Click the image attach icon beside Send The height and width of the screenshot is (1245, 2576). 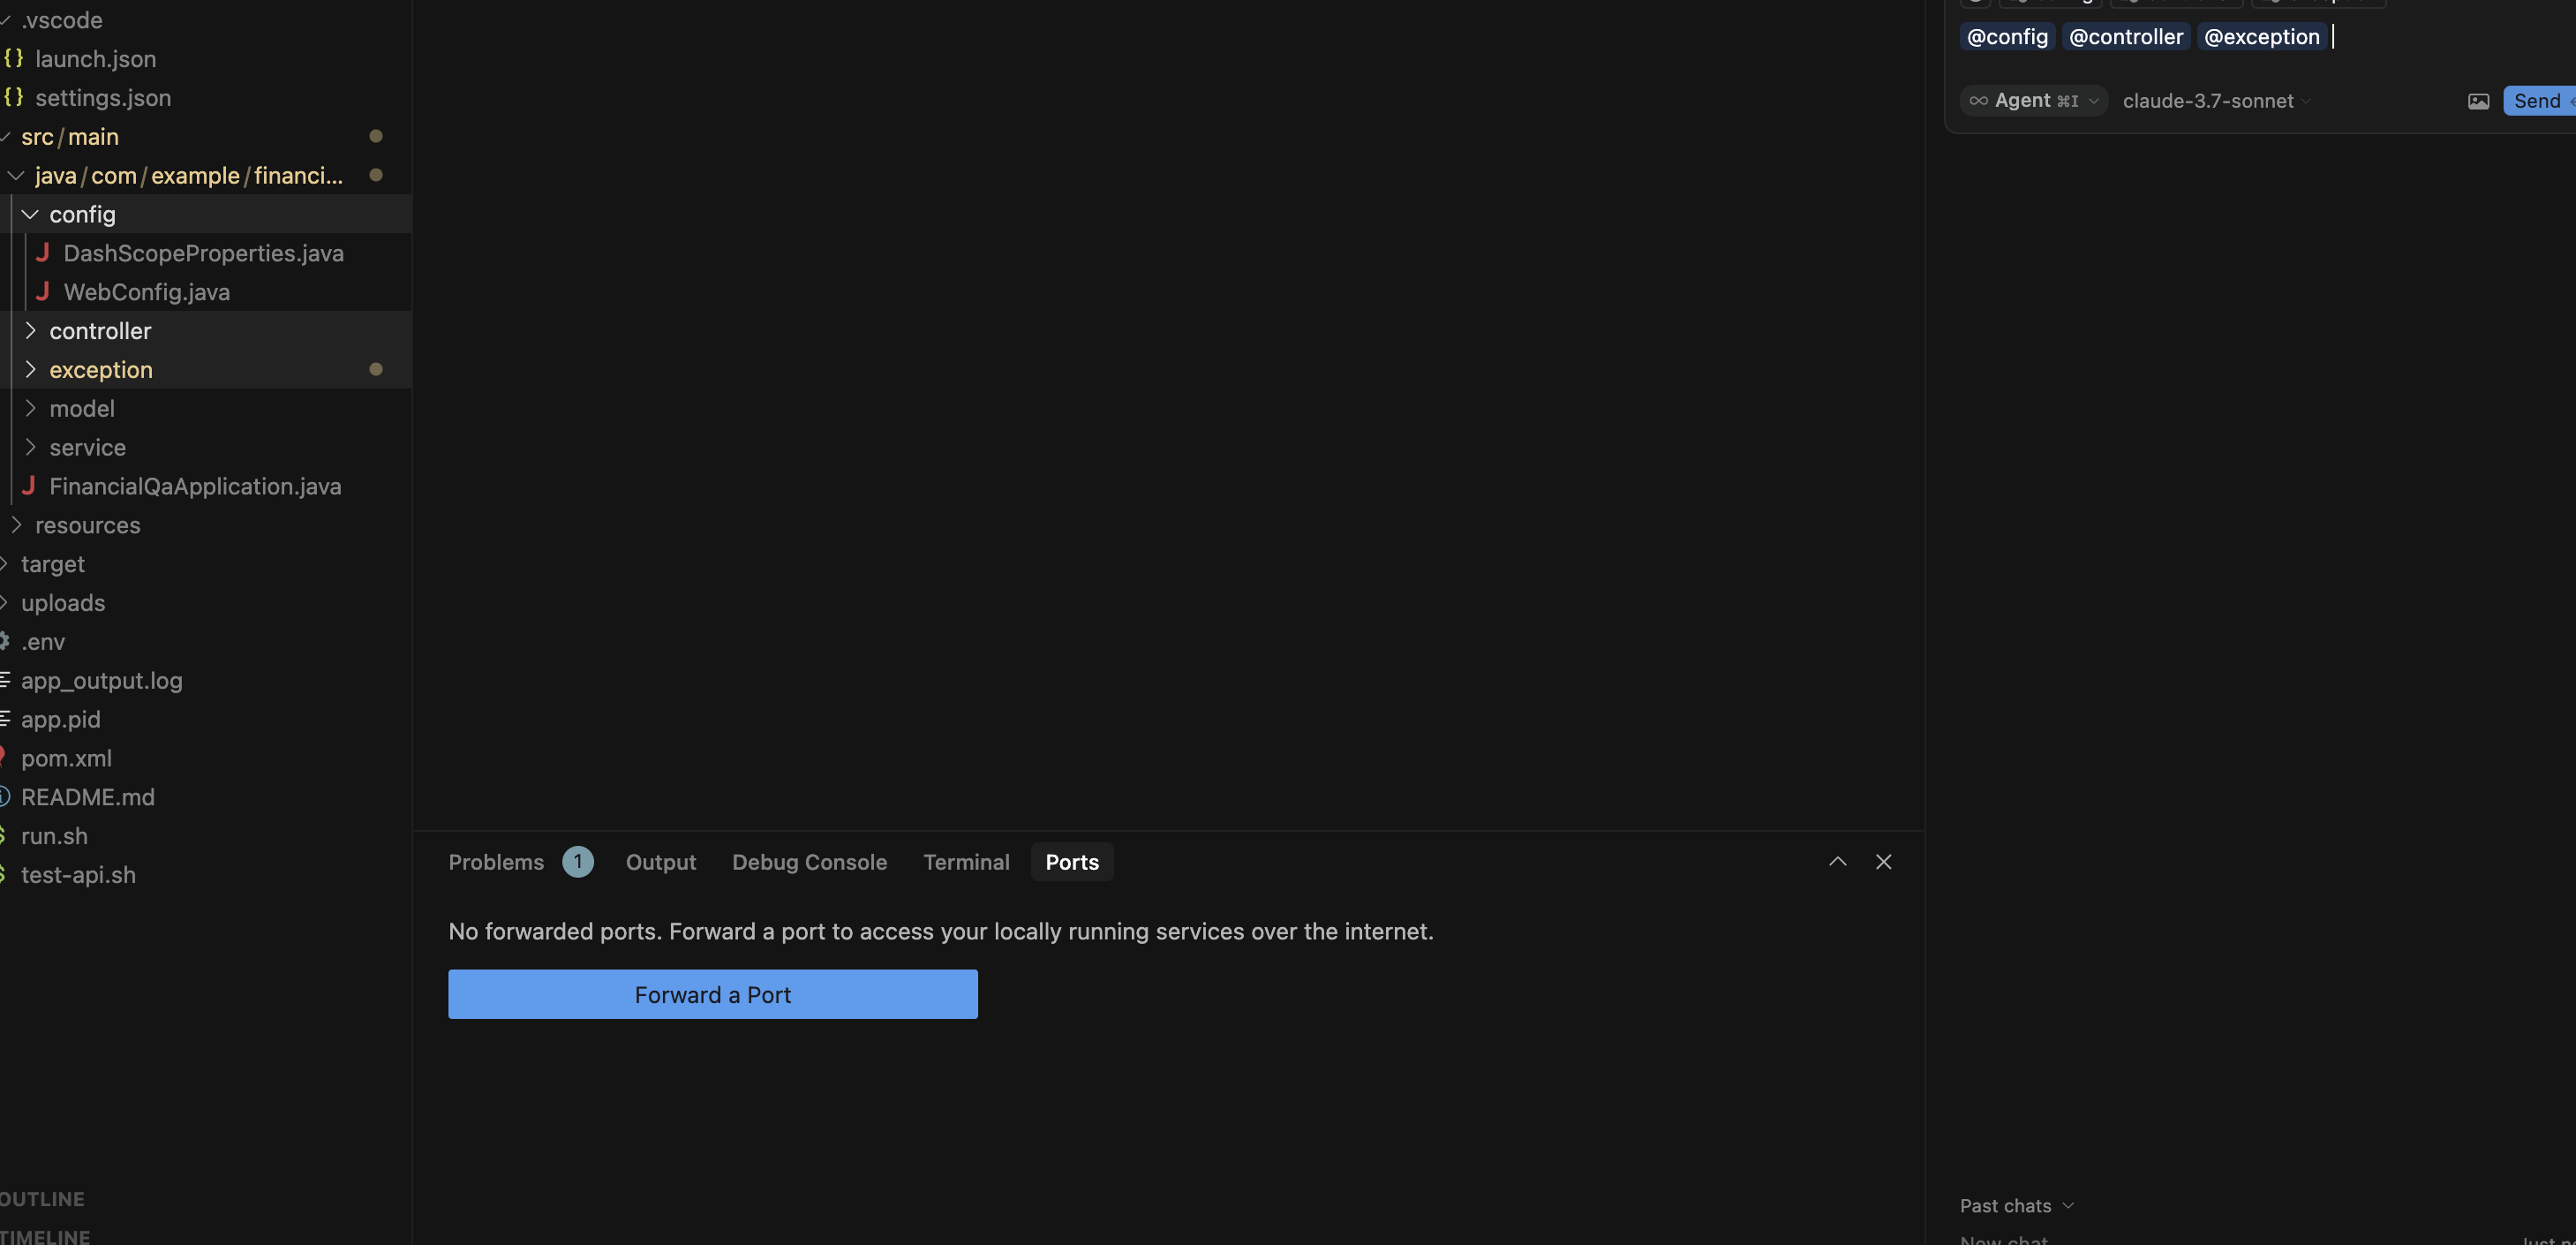coord(2477,101)
